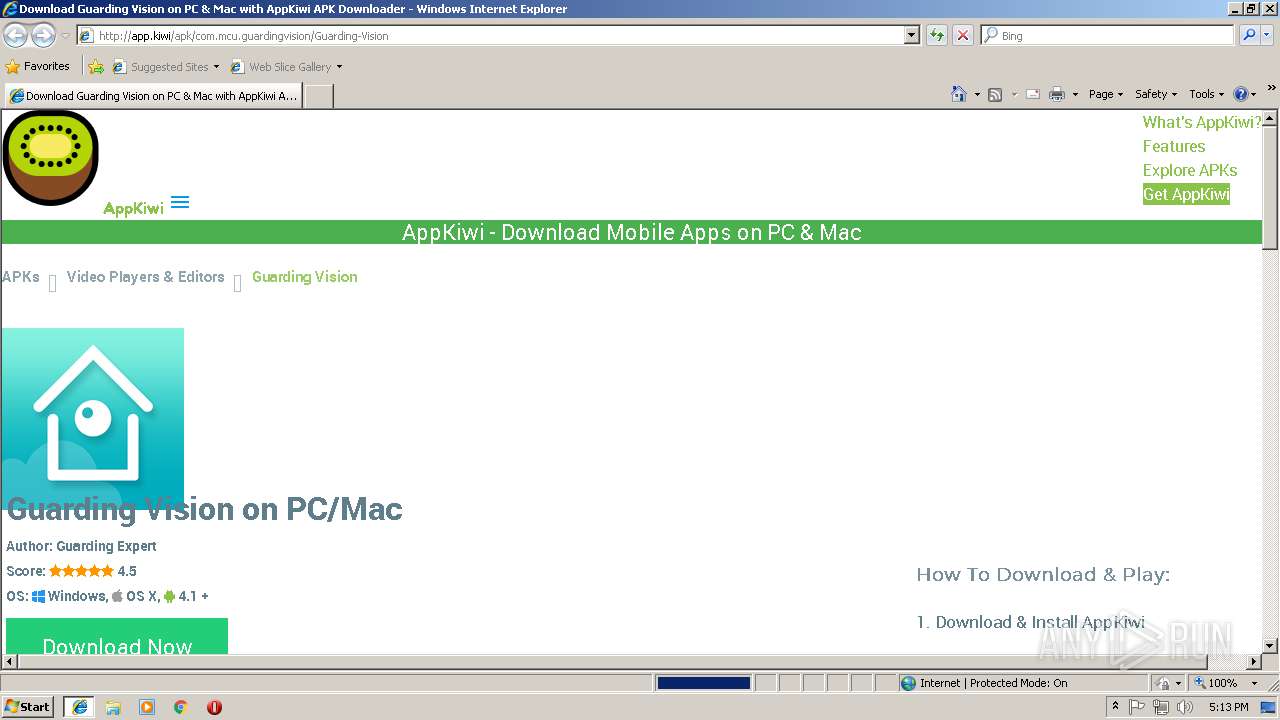Viewport: 1280px width, 720px height.
Task: Click the Print toolbar icon
Action: tap(1057, 94)
